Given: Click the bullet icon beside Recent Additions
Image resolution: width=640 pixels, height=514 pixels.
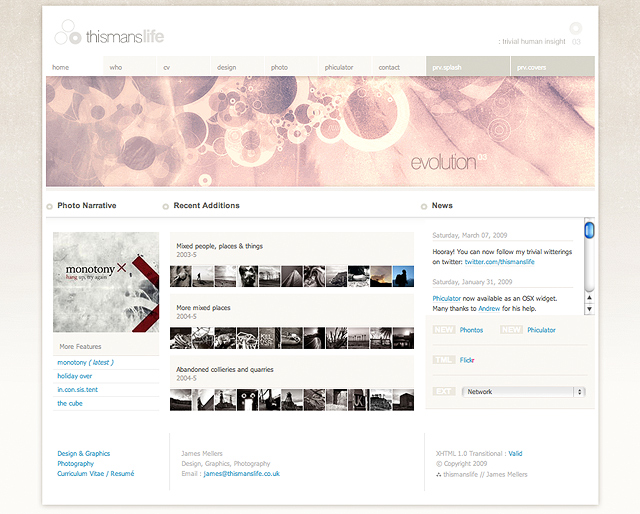Looking at the screenshot, I should [x=165, y=206].
